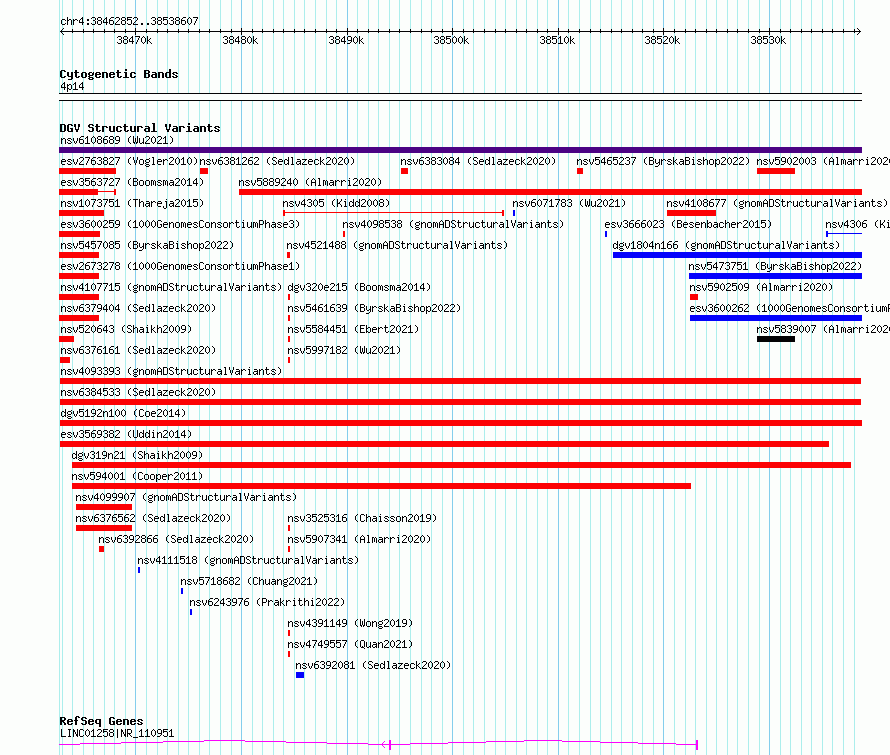Select the red nsv594001 variant bar
This screenshot has height=755, width=890.
(381, 486)
